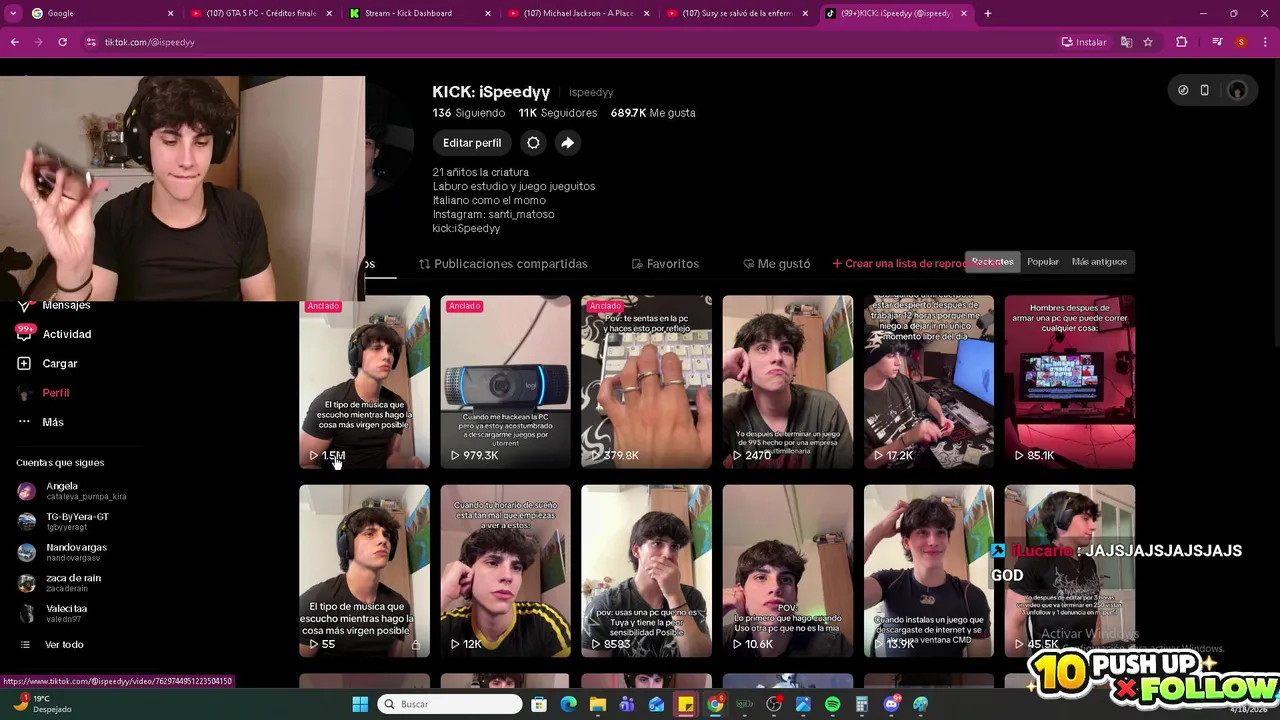Open the Chrome extensions puzzle icon
The image size is (1280, 720).
tap(1182, 42)
